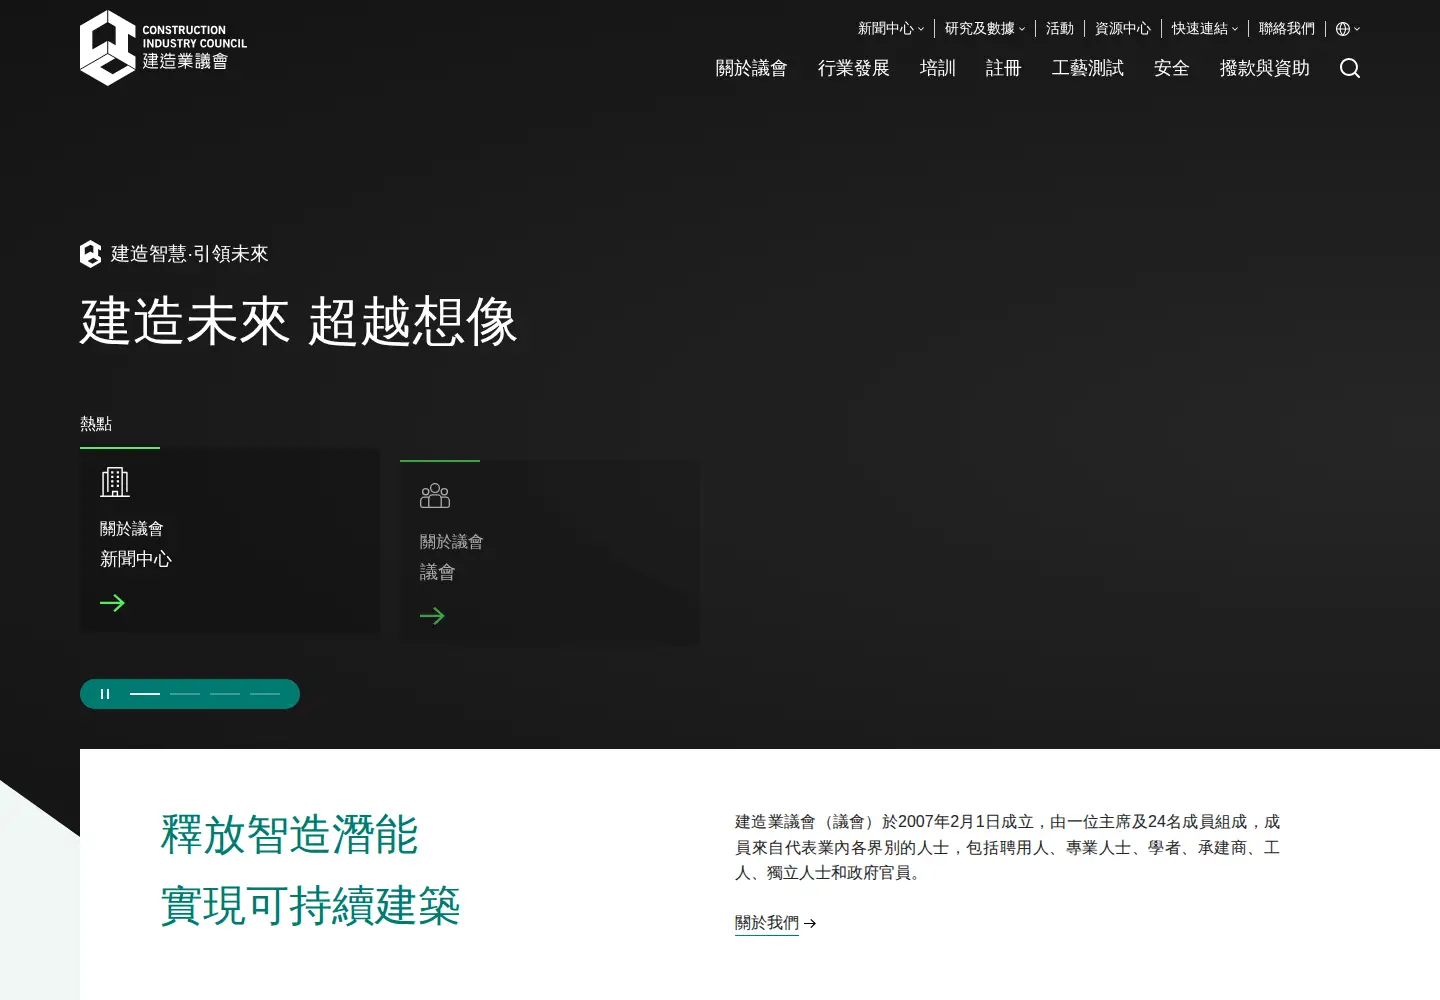This screenshot has height=1000, width=1440.
Task: Click the people group icon on 議會 card
Action: [435, 495]
